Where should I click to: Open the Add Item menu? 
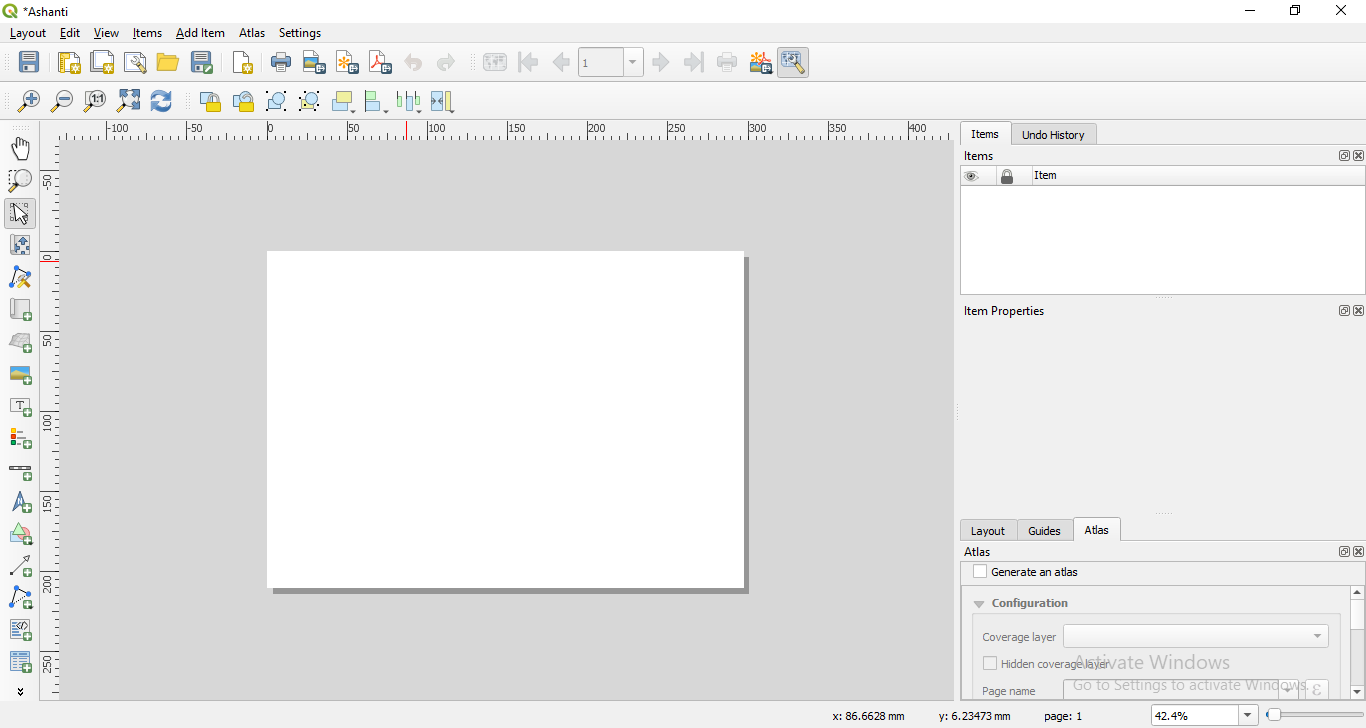tap(200, 33)
